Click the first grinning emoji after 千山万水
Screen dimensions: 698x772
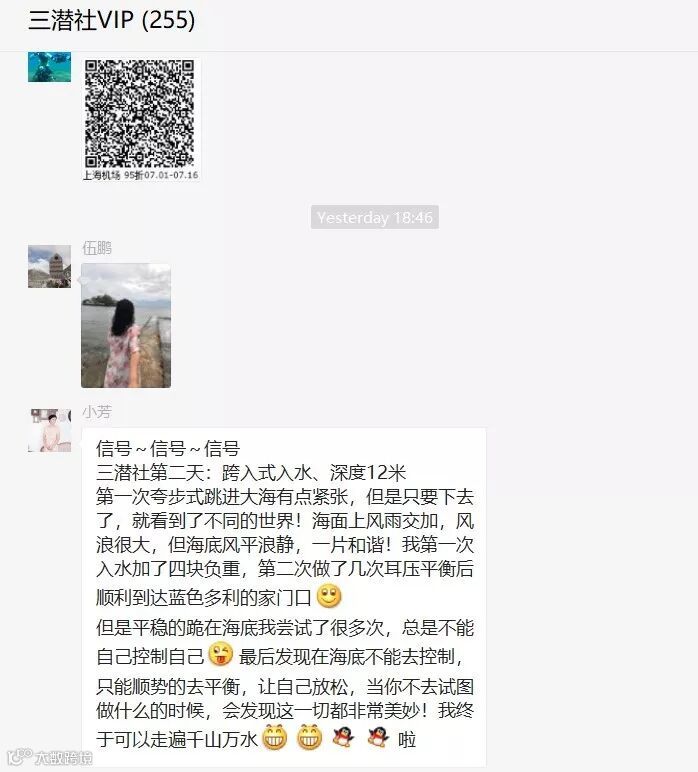[275, 738]
